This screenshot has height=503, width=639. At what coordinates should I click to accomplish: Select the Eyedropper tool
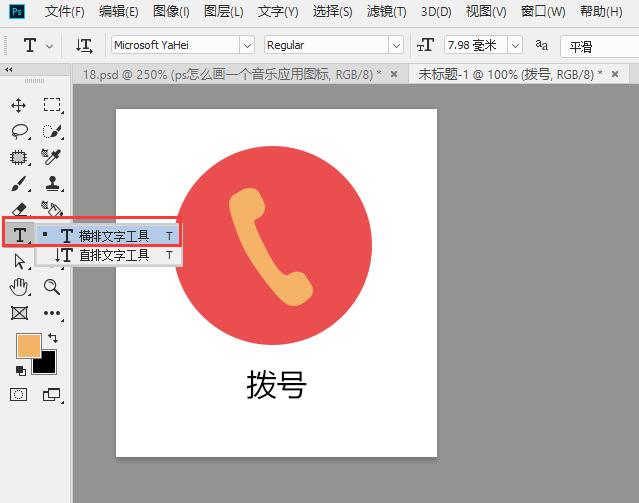click(51, 157)
